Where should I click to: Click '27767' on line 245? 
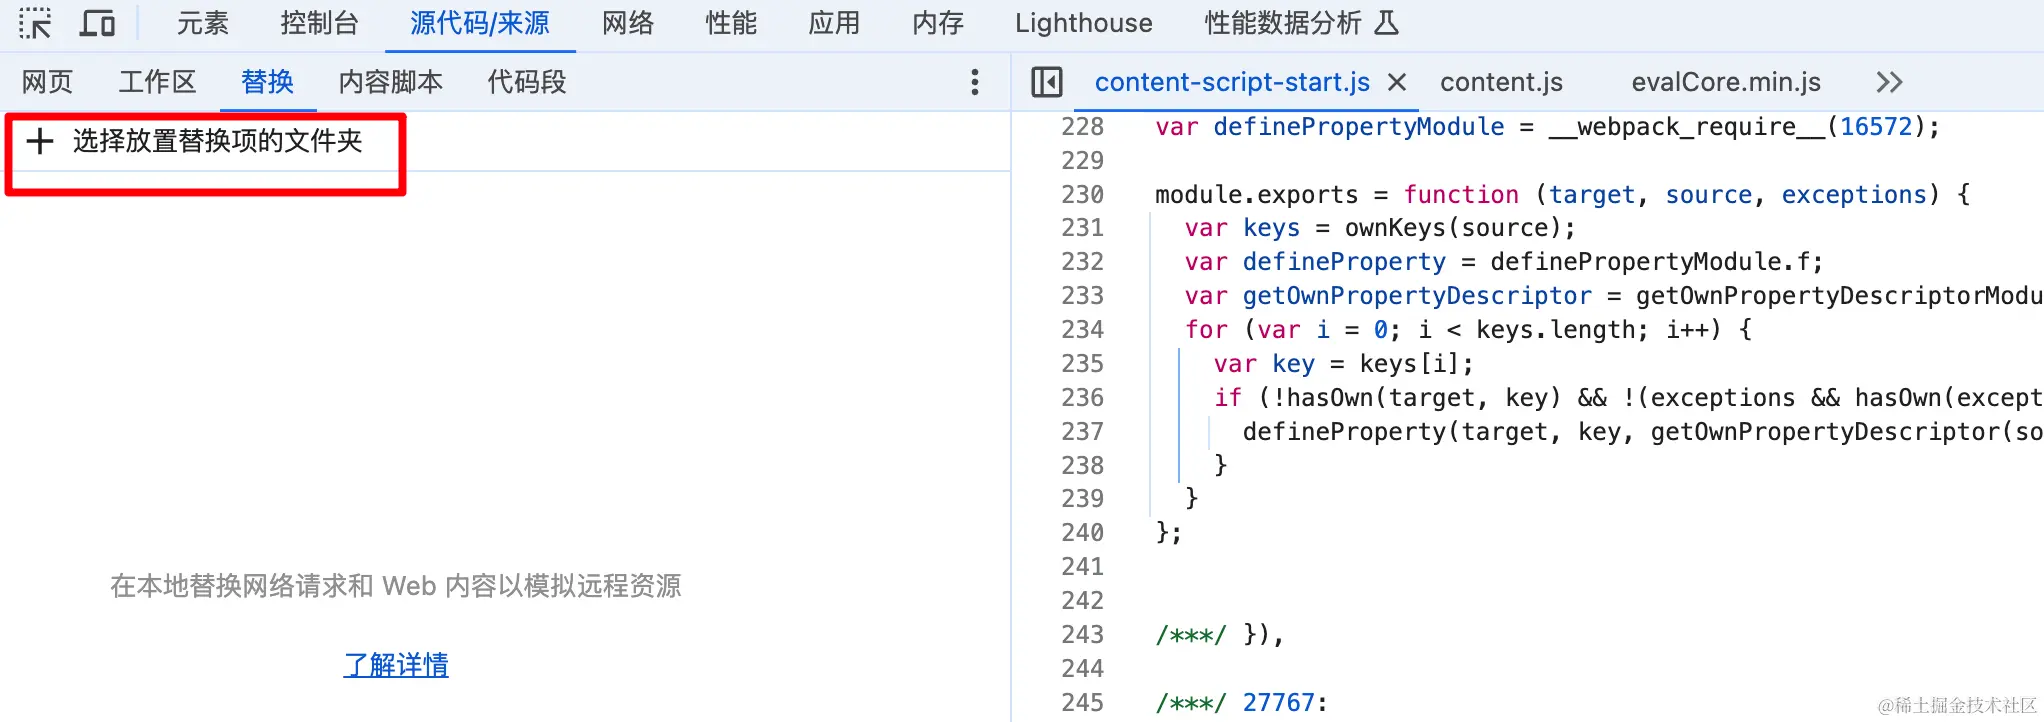click(x=1278, y=702)
